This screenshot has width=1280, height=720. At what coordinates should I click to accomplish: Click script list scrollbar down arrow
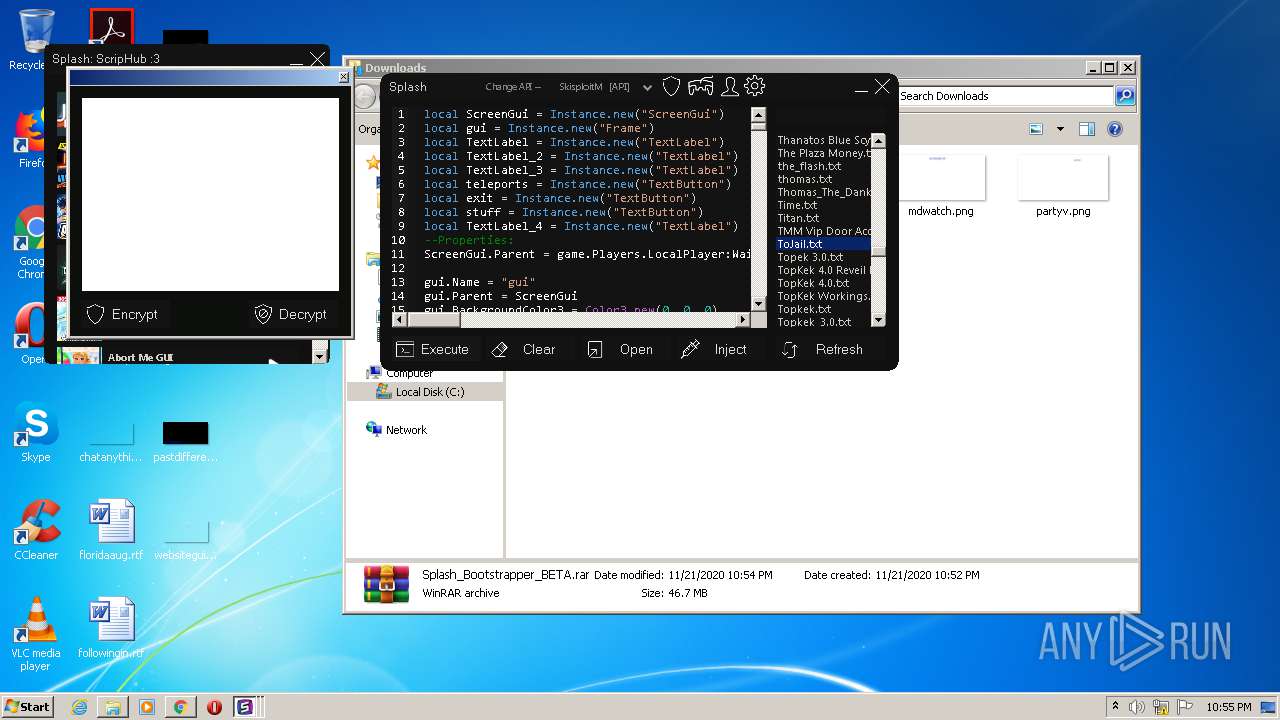point(878,320)
